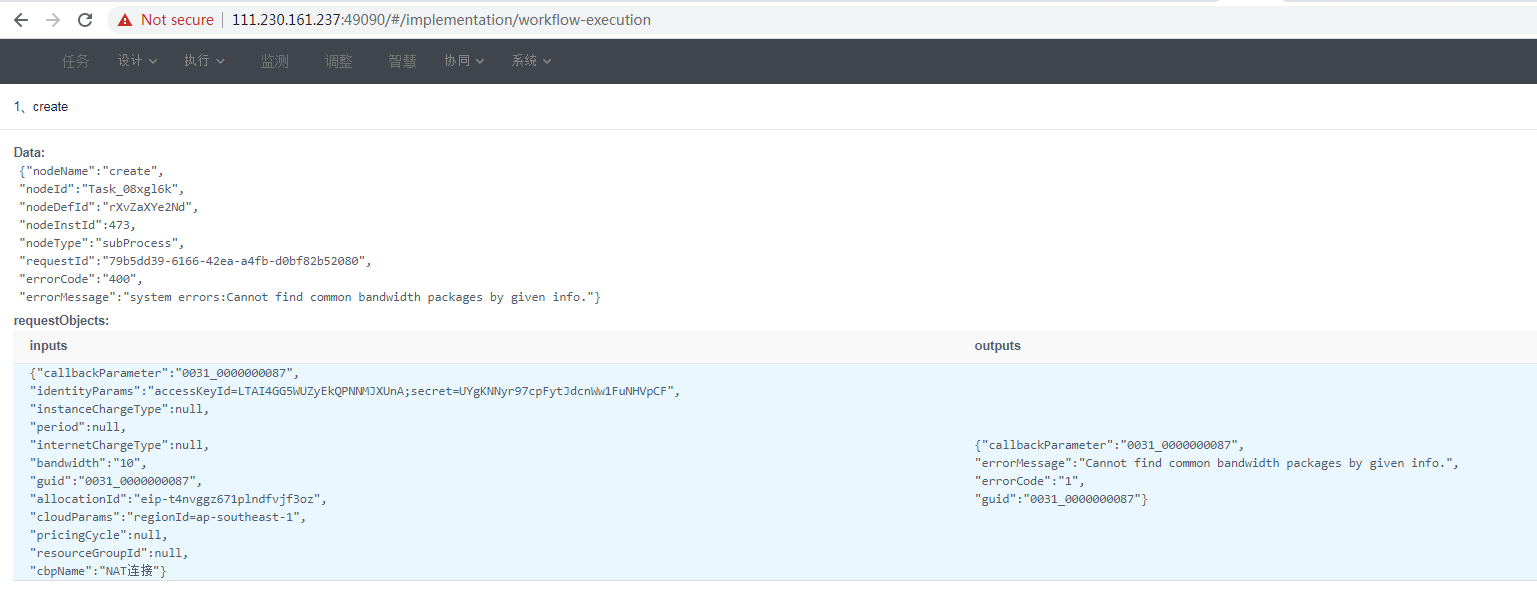The image size is (1537, 595).
Task: Click the 智慧 menu item
Action: point(402,61)
